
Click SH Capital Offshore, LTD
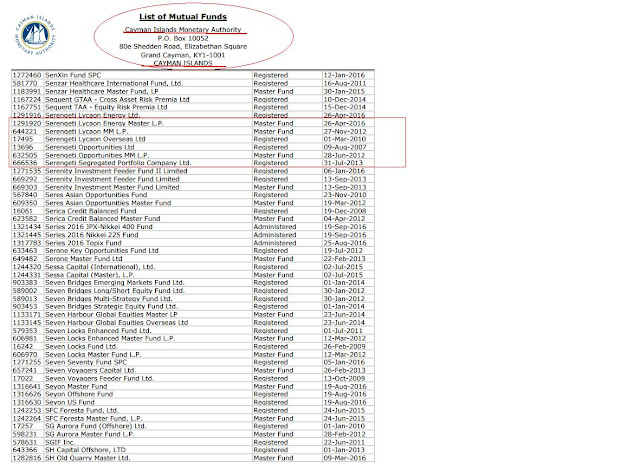tap(85, 450)
